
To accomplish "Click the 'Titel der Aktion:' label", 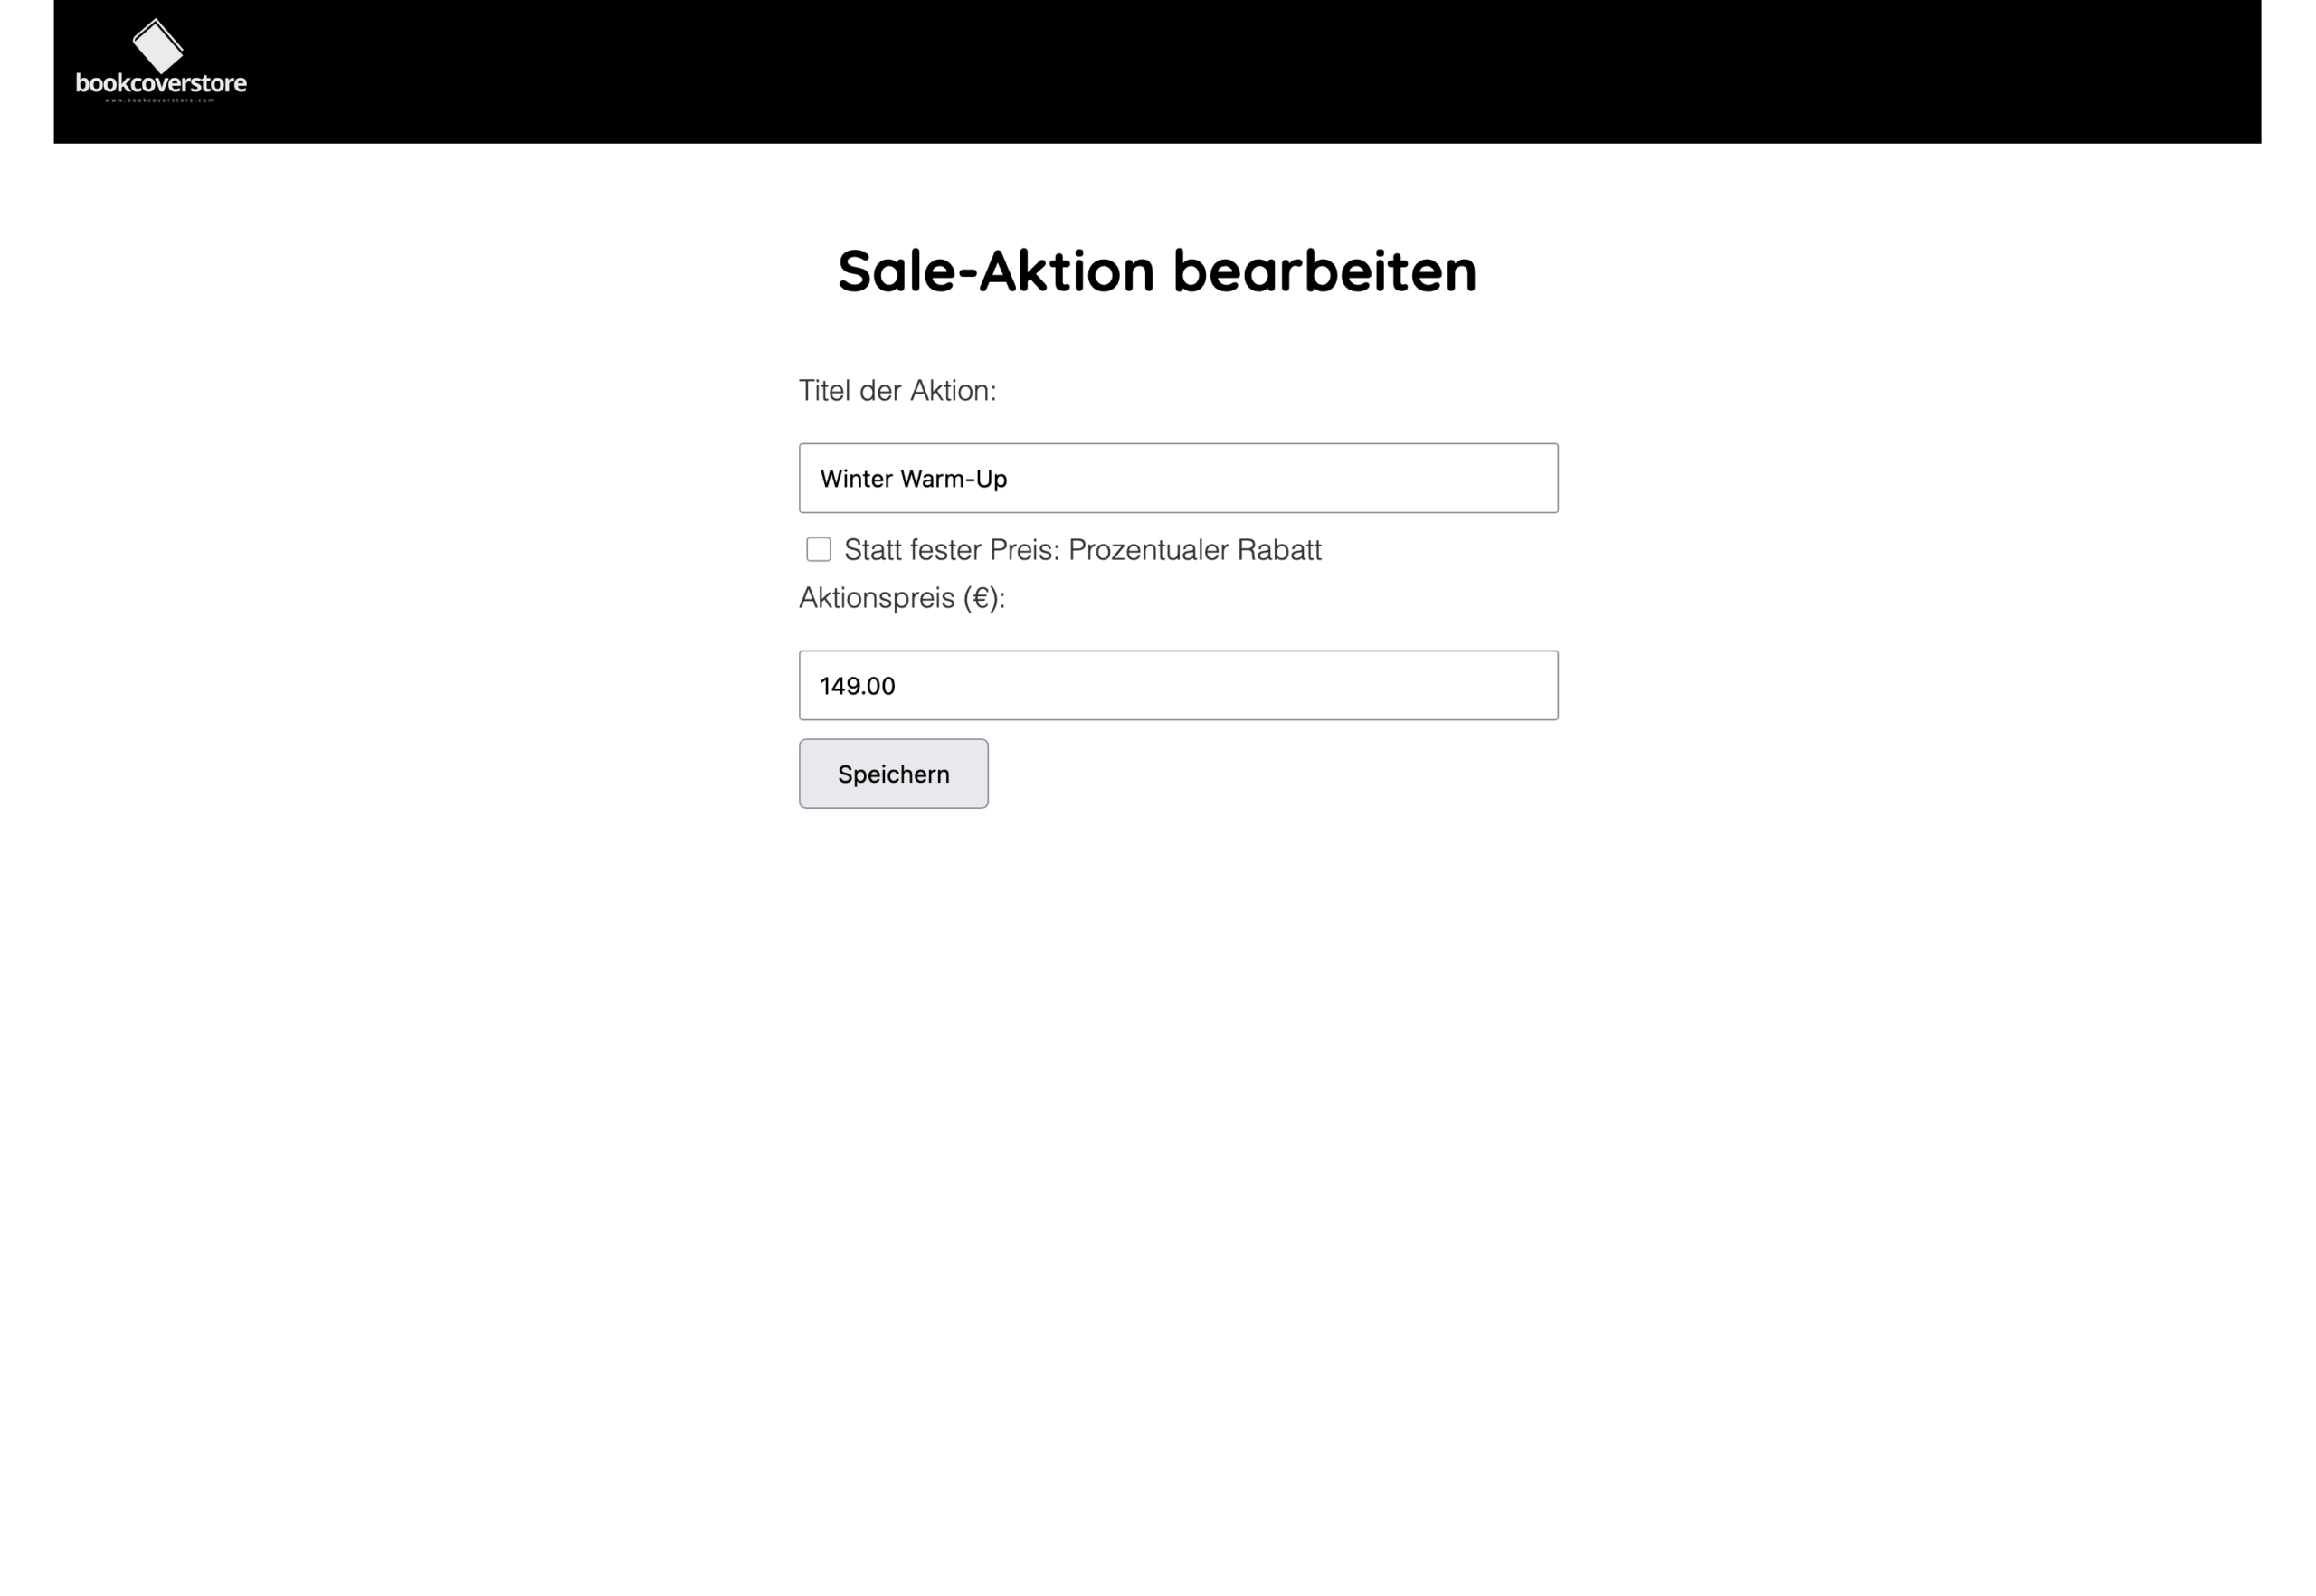I will click(897, 391).
